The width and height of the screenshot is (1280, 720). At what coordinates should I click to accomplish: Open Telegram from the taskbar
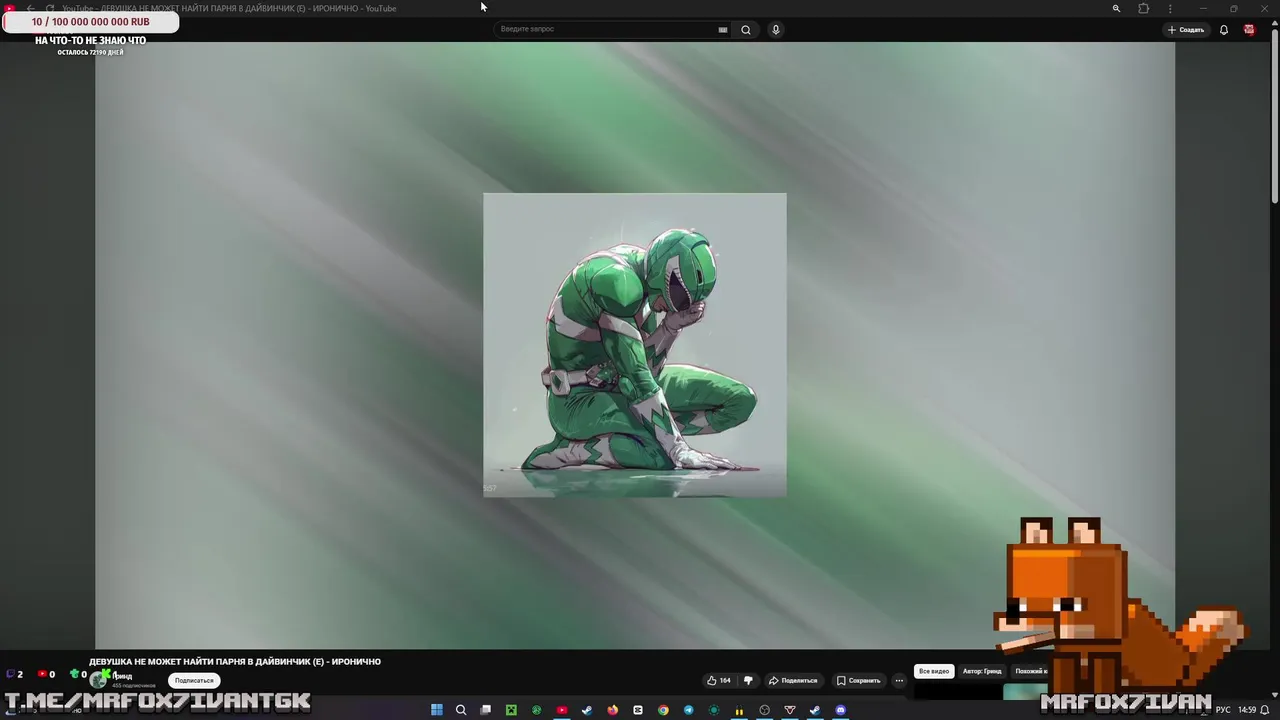(x=688, y=710)
